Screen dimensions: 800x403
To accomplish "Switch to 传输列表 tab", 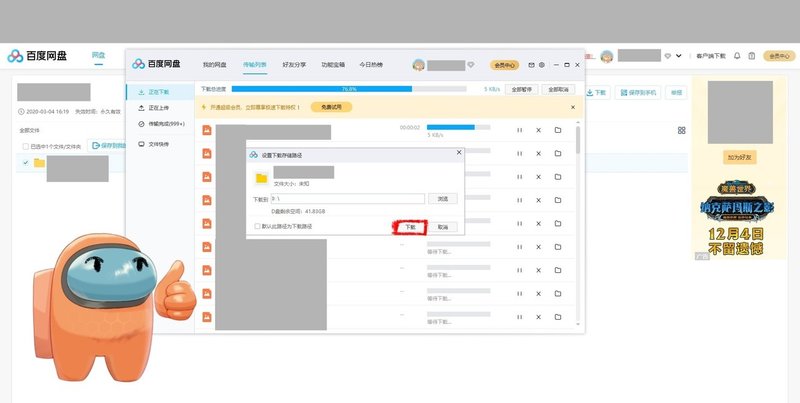I will [x=255, y=65].
